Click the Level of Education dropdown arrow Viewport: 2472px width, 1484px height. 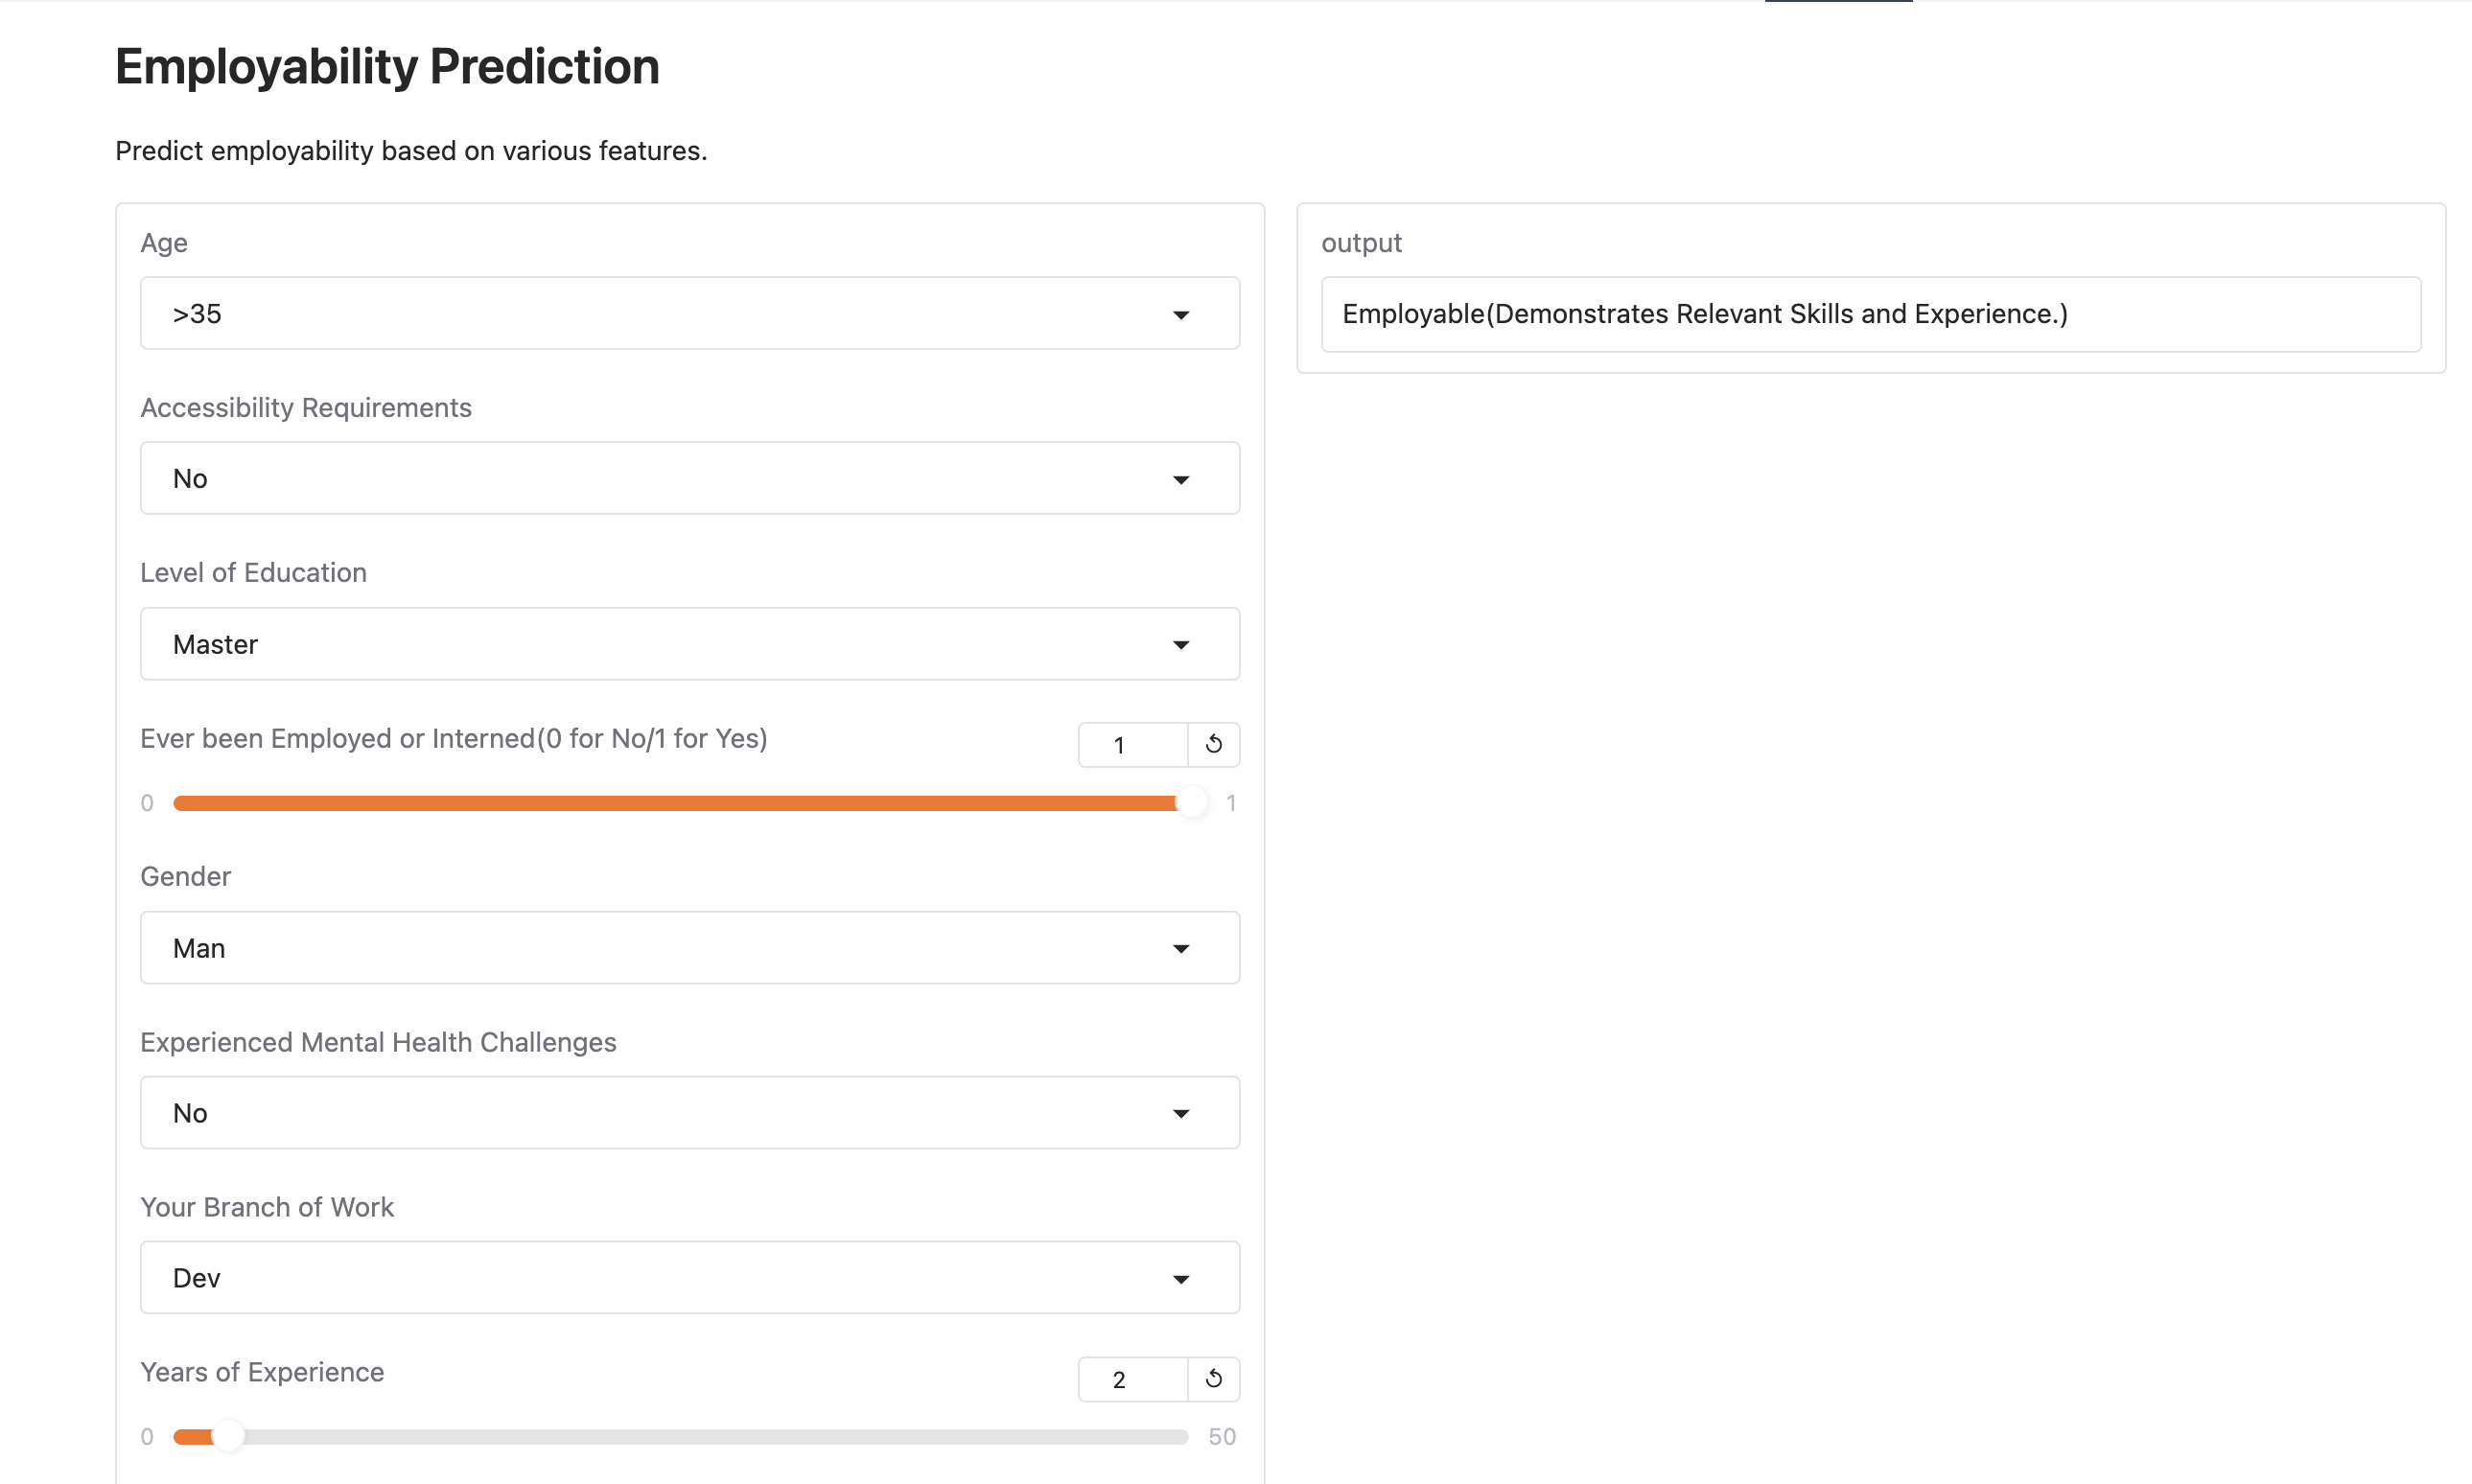(1181, 645)
